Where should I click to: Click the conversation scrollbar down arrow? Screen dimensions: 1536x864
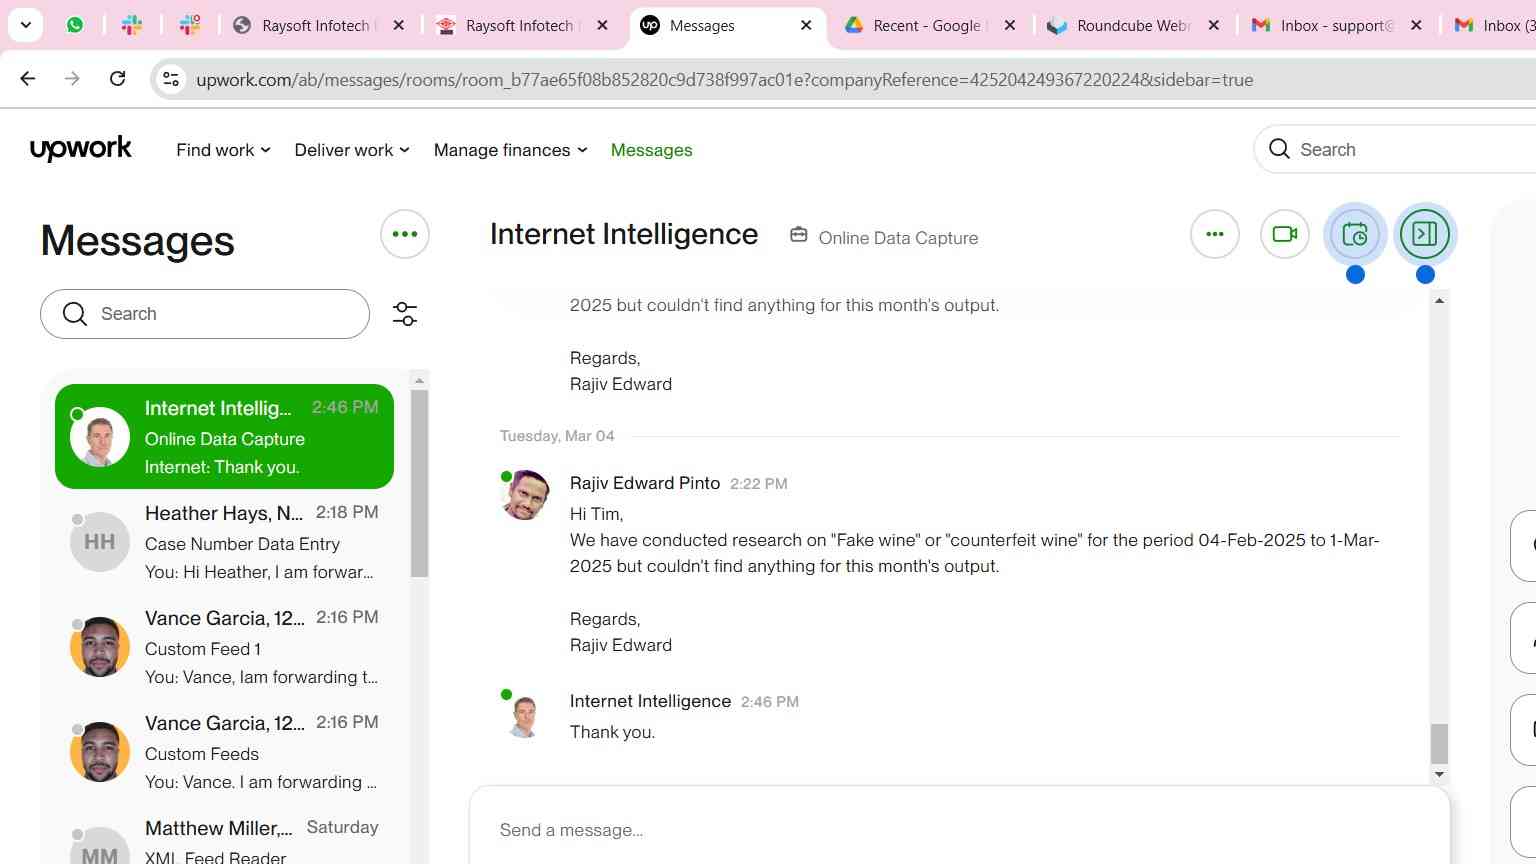pyautogui.click(x=1439, y=774)
